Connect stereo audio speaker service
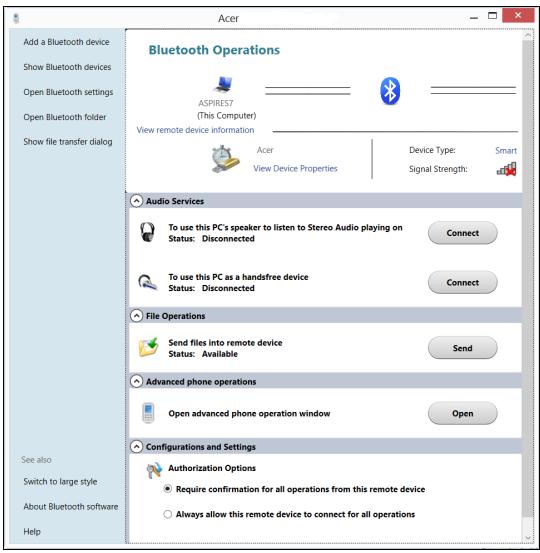This screenshot has height=553, width=540. 462,233
